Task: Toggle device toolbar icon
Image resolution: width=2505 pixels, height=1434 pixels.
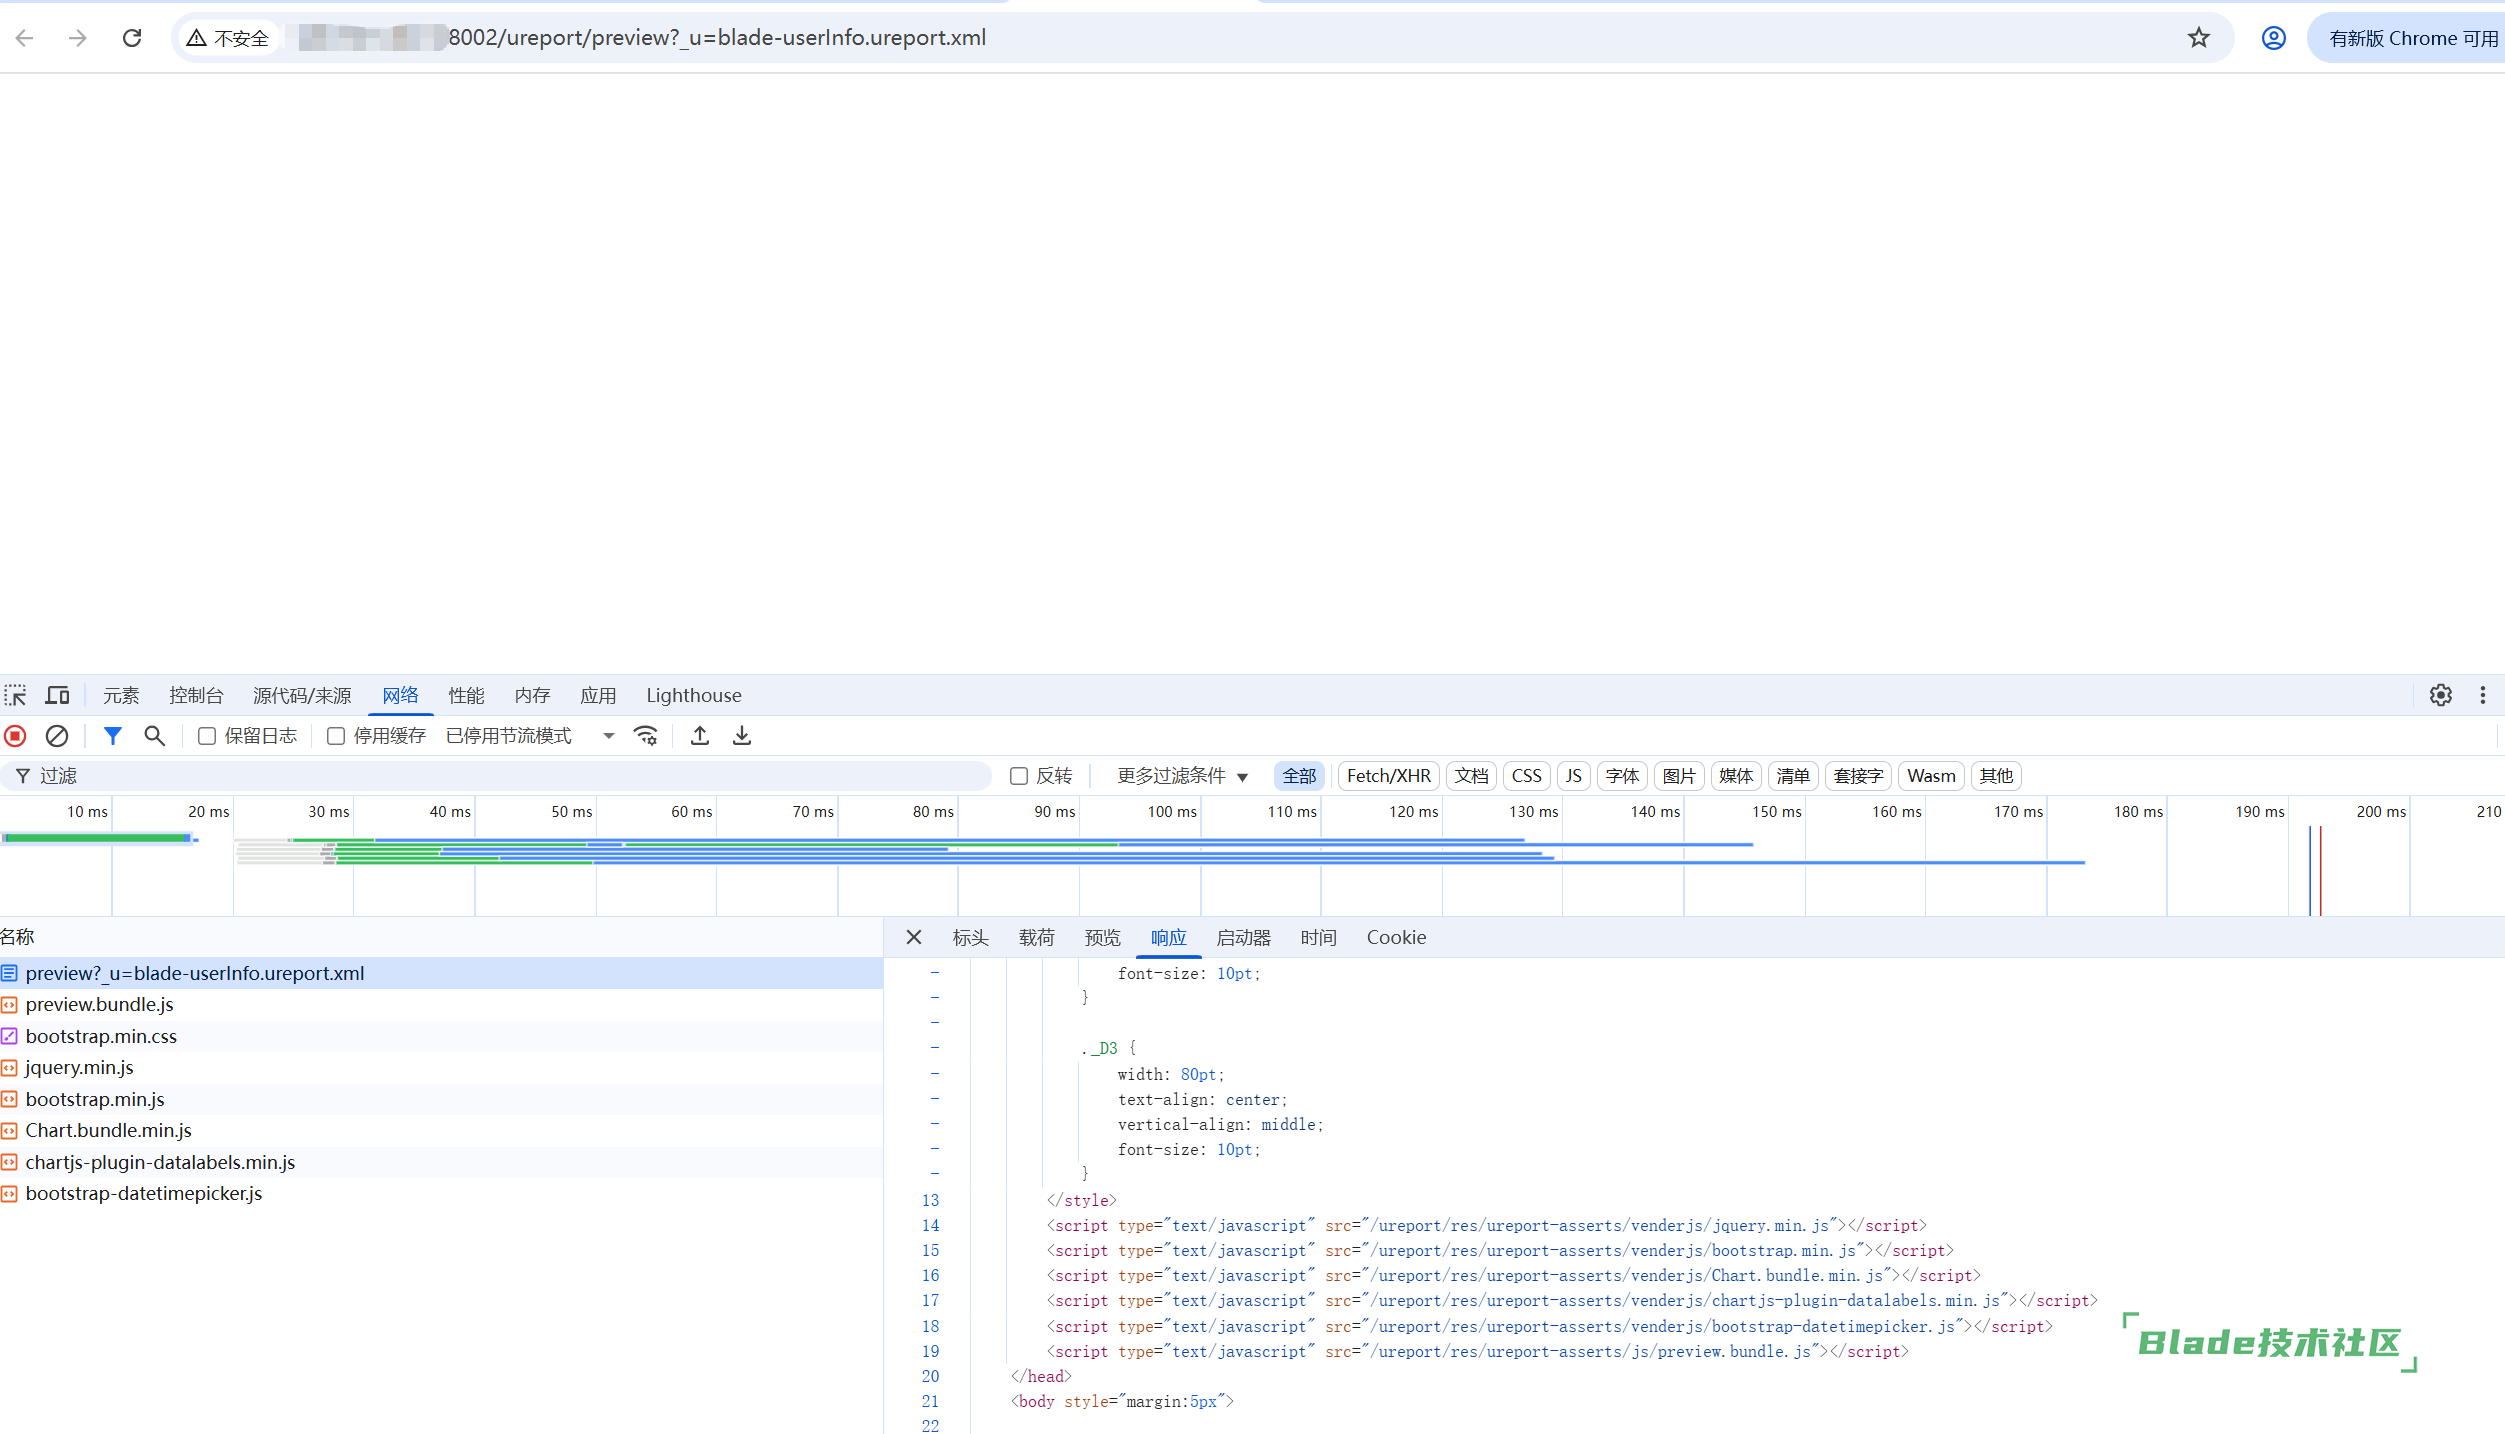Action: pos(58,695)
